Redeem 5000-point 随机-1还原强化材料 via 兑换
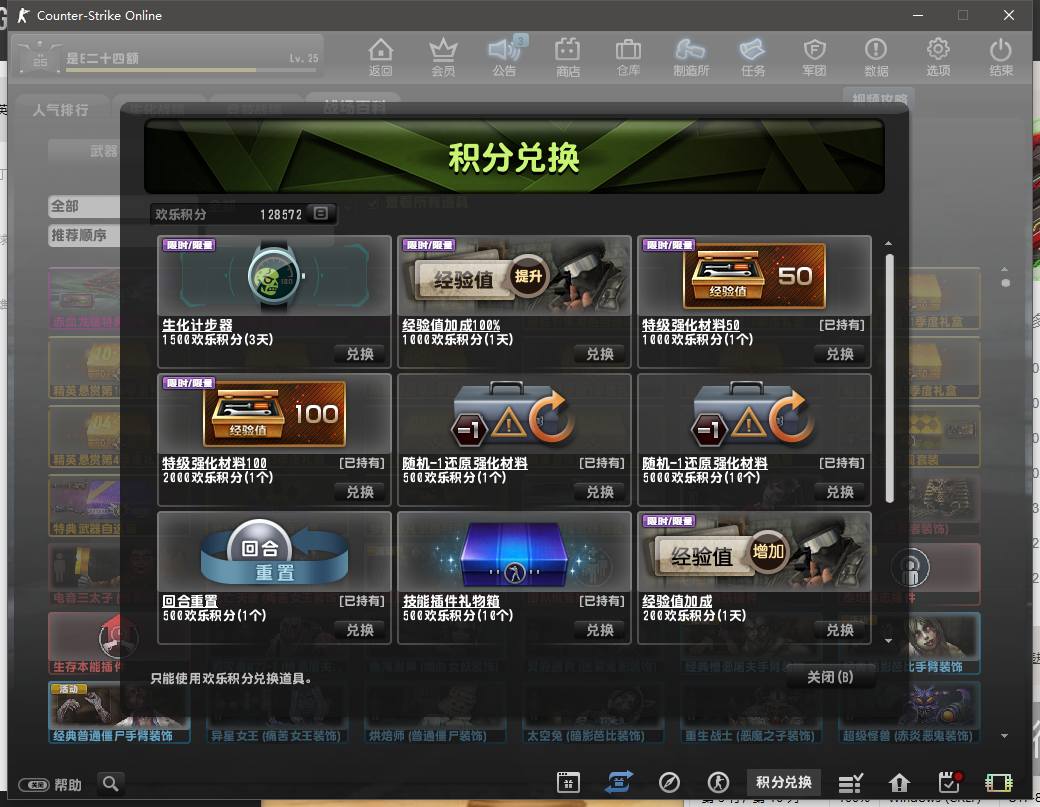Image resolution: width=1040 pixels, height=807 pixels. [840, 492]
